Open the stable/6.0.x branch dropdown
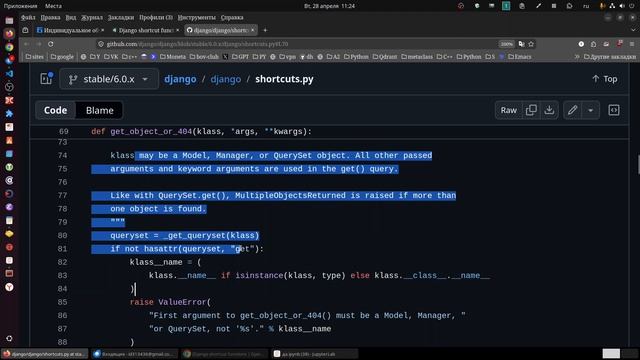The width and height of the screenshot is (640, 360). (109, 79)
